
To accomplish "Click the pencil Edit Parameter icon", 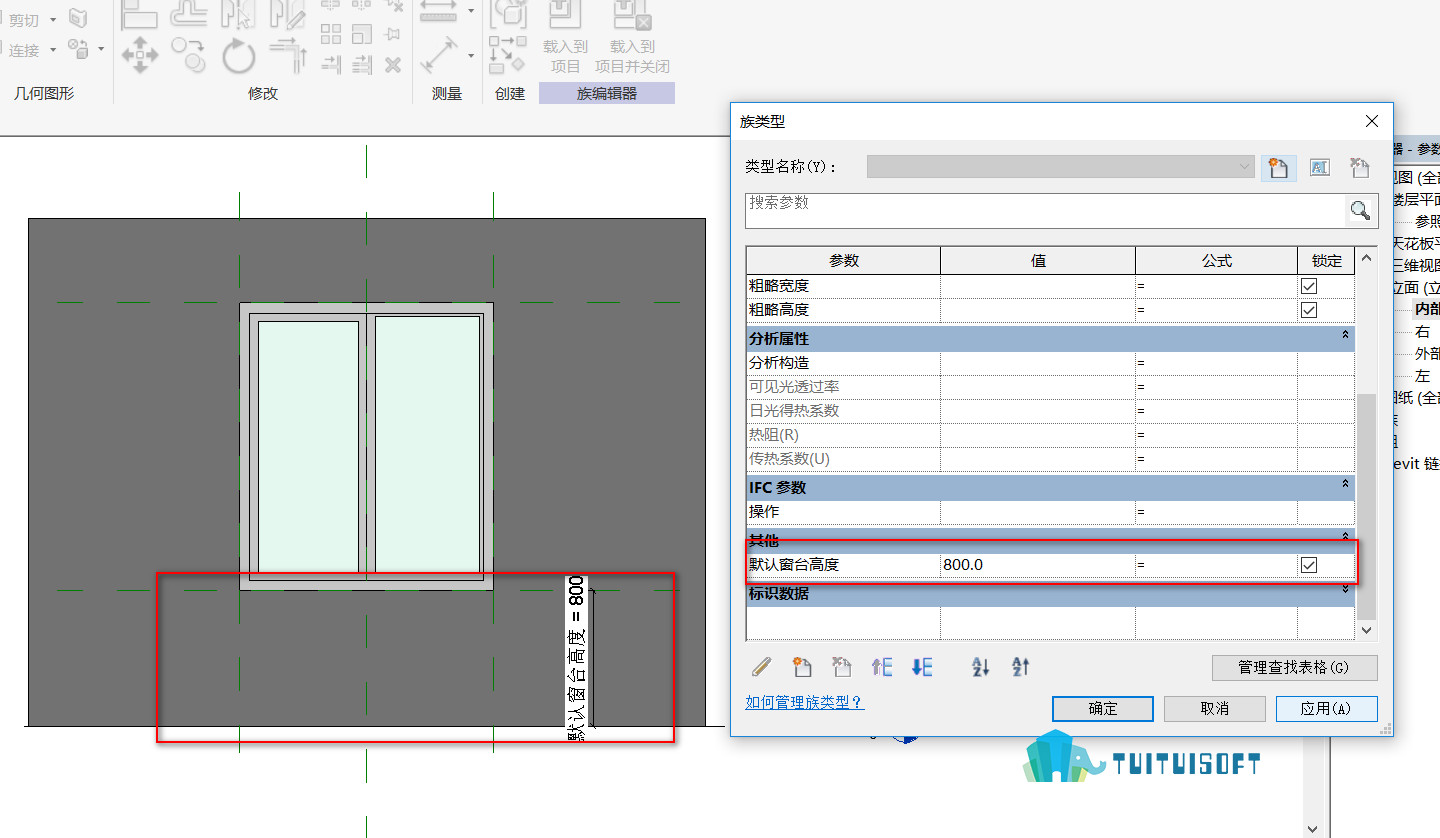I will coord(762,666).
